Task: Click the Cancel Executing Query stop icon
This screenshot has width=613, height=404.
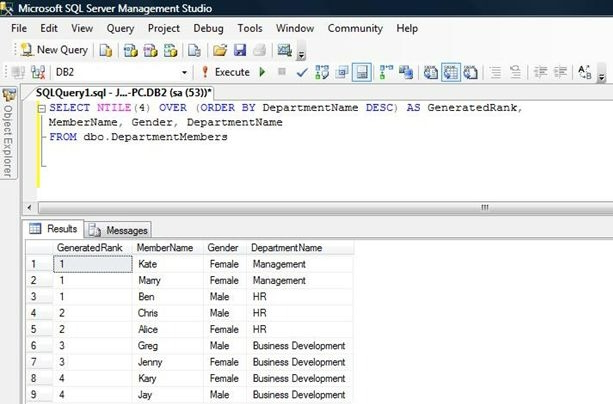Action: click(x=281, y=72)
